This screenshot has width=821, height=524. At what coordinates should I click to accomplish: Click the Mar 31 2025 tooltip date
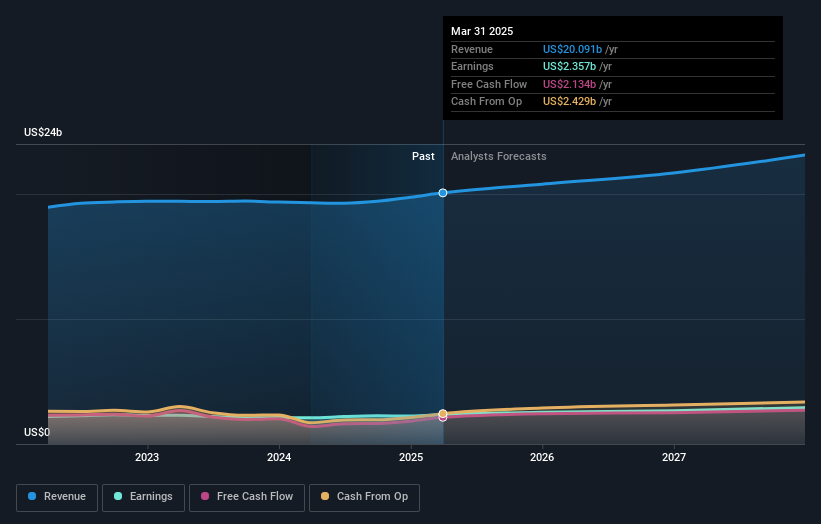(482, 31)
